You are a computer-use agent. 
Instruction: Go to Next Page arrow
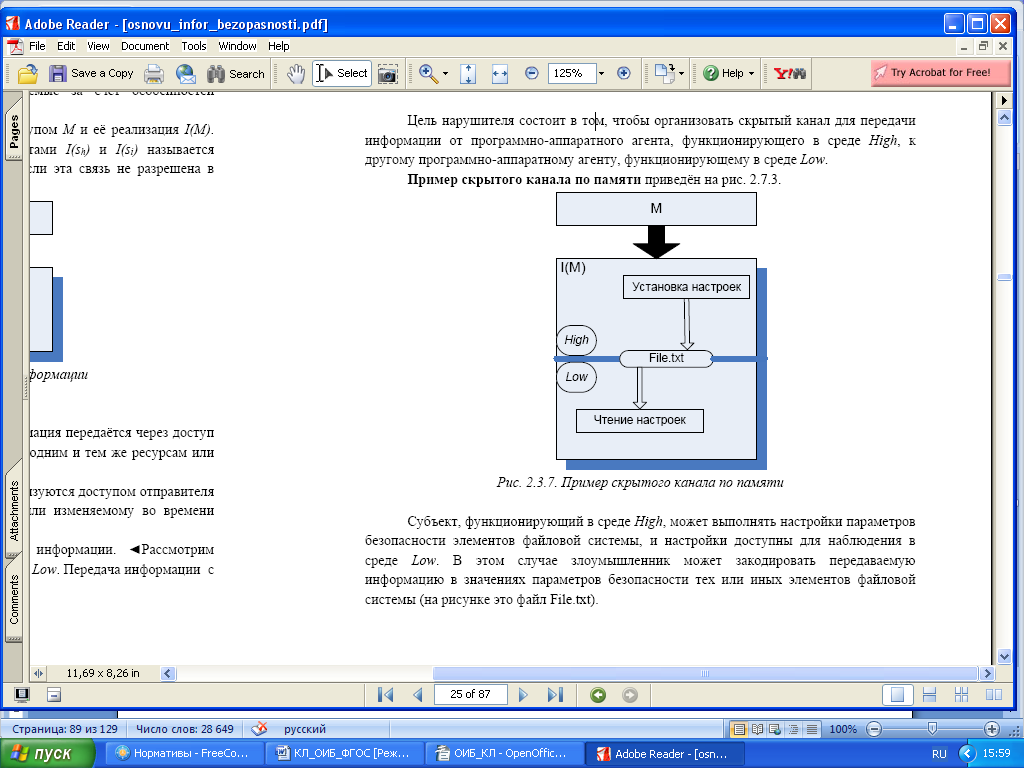(x=522, y=695)
